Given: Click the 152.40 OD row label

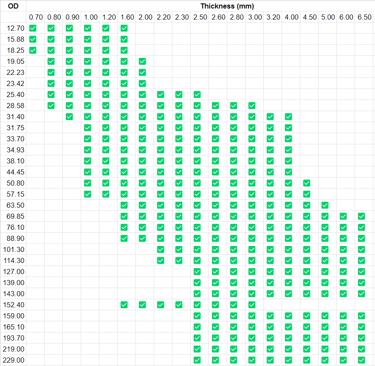Looking at the screenshot, I should [x=14, y=305].
